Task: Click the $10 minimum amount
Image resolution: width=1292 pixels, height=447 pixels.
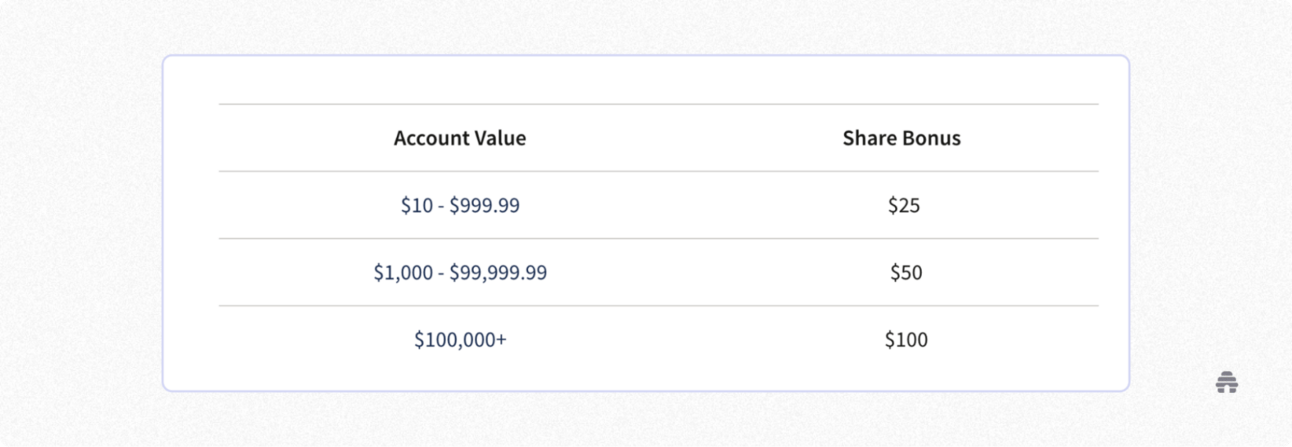Action: 416,205
